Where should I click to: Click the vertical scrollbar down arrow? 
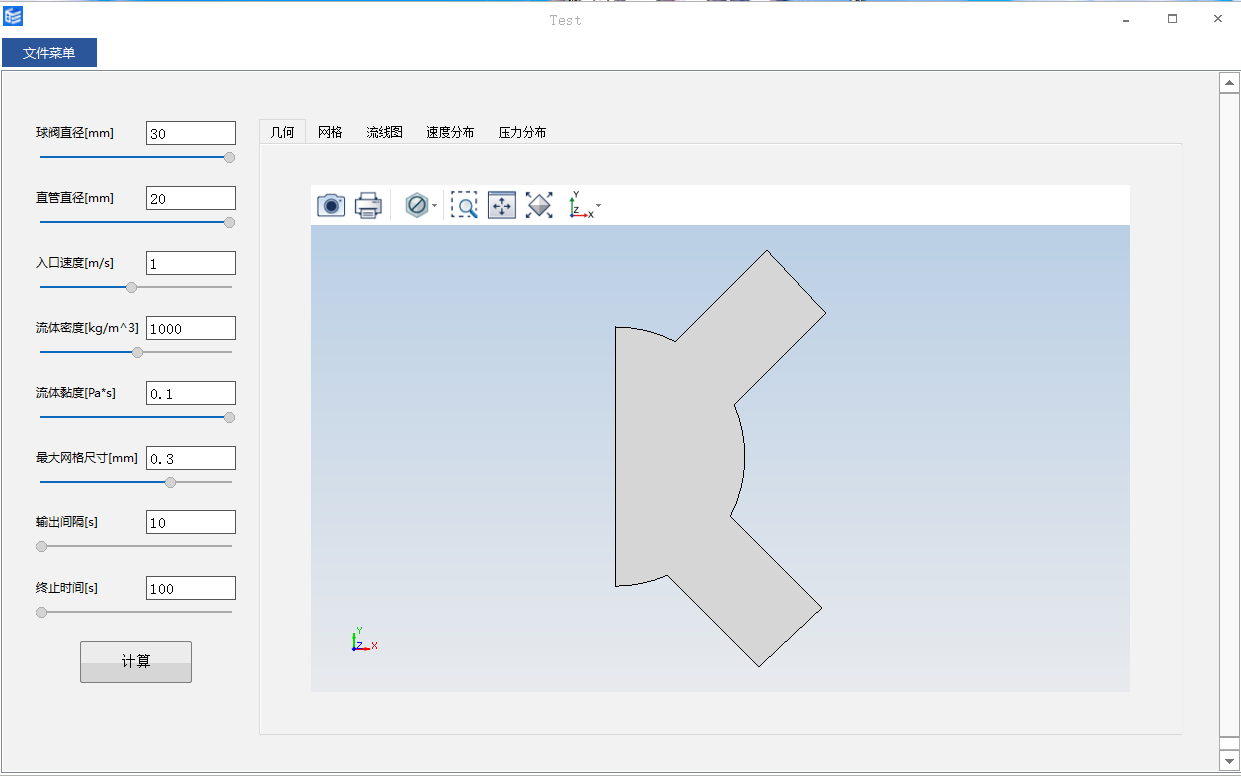point(1230,760)
